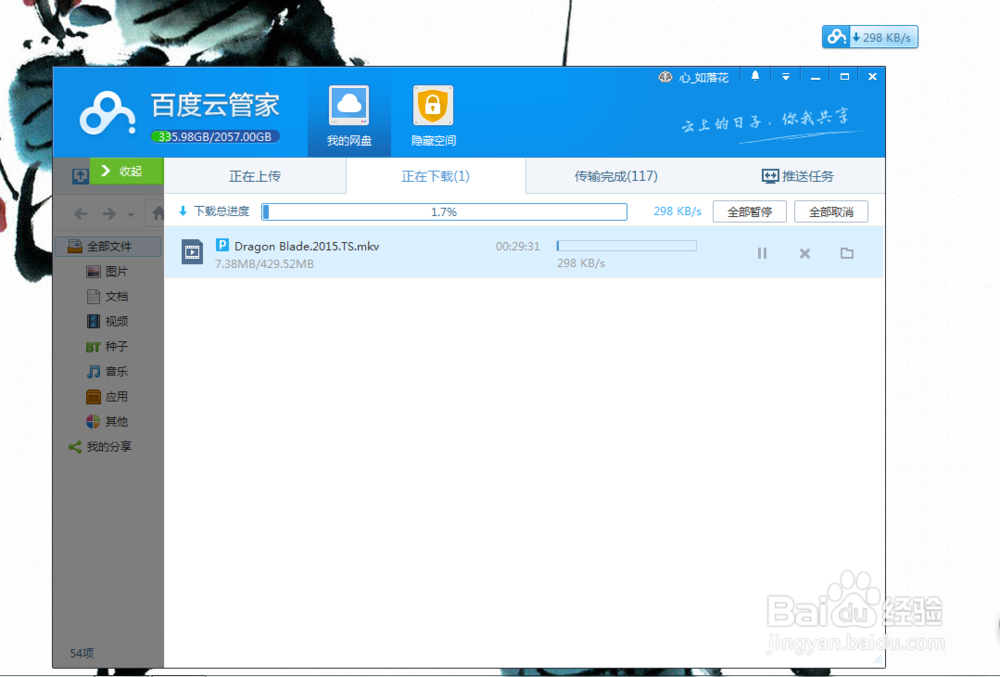
Task: Expand the 全部文件 file tree item
Action: (x=110, y=246)
